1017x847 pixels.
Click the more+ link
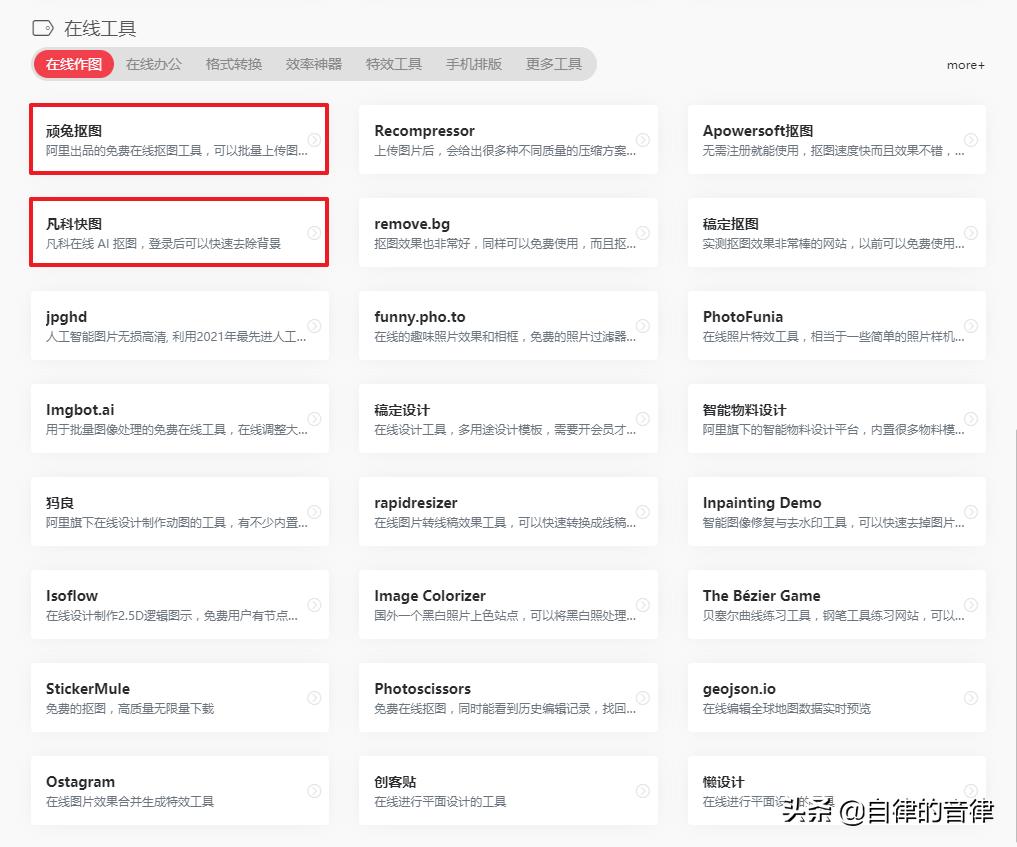coord(964,64)
